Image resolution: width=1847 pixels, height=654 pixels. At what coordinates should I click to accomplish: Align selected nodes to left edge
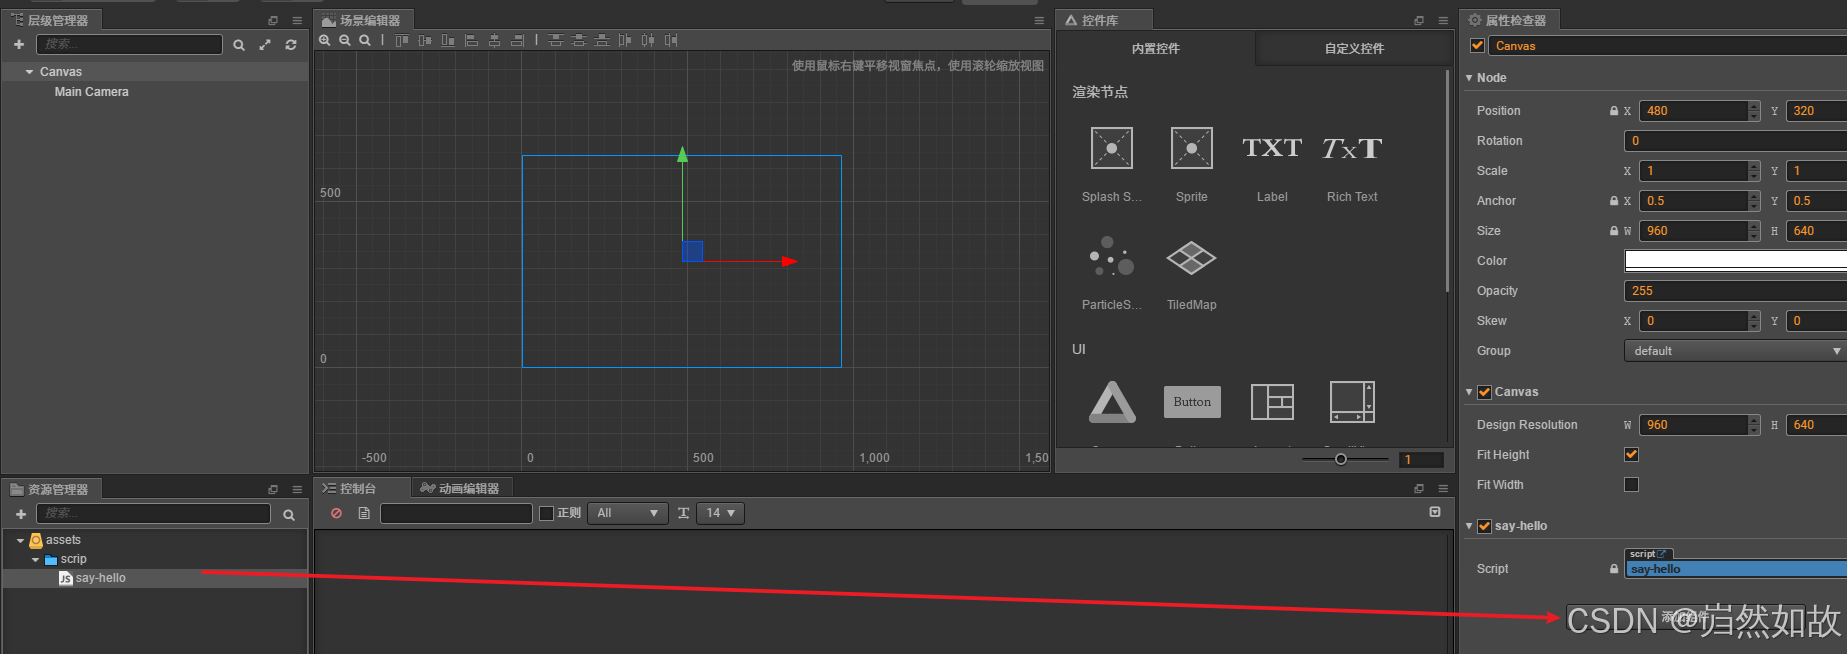pos(471,40)
